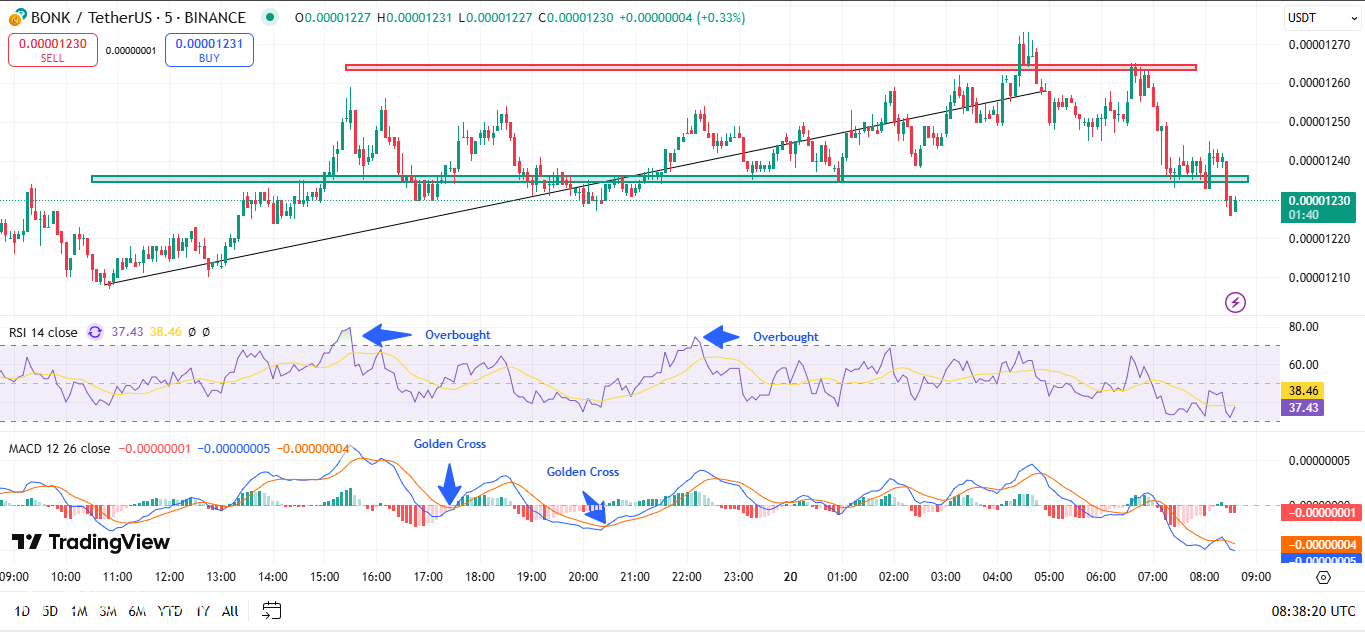Click the orange −0.00000004 label on MACD axis
Image resolution: width=1365 pixels, height=632 pixels.
[x=1320, y=544]
